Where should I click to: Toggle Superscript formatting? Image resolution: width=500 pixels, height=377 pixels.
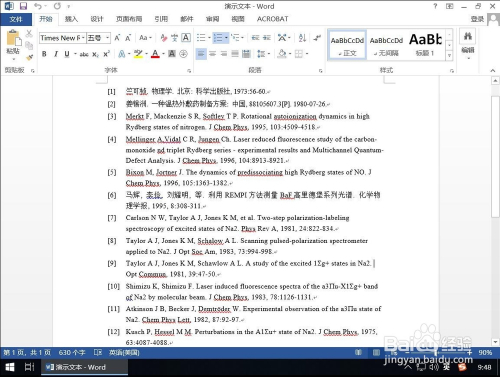pos(106,54)
